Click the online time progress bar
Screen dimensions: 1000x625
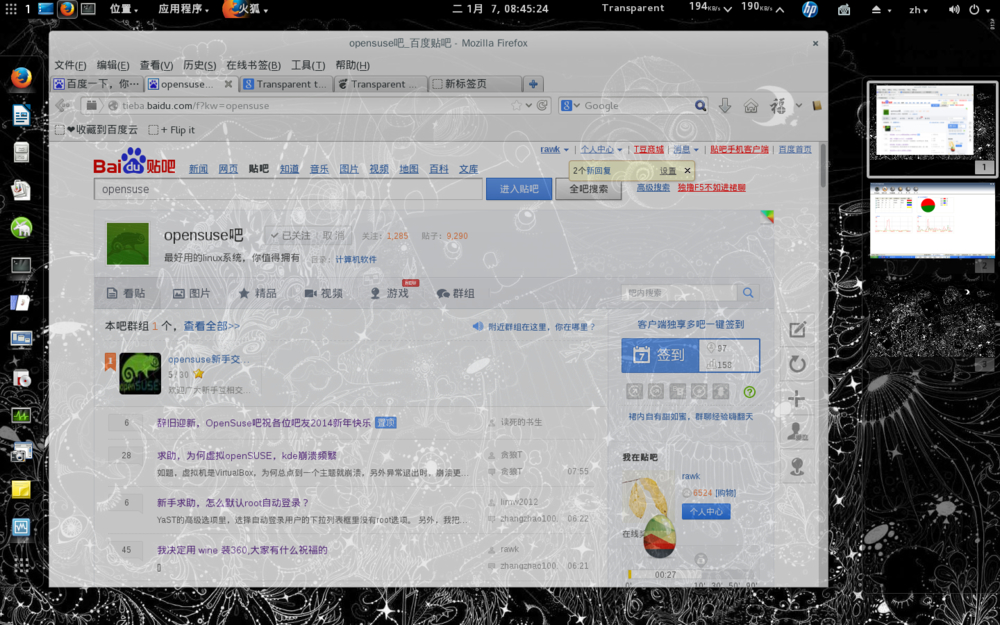tap(693, 575)
